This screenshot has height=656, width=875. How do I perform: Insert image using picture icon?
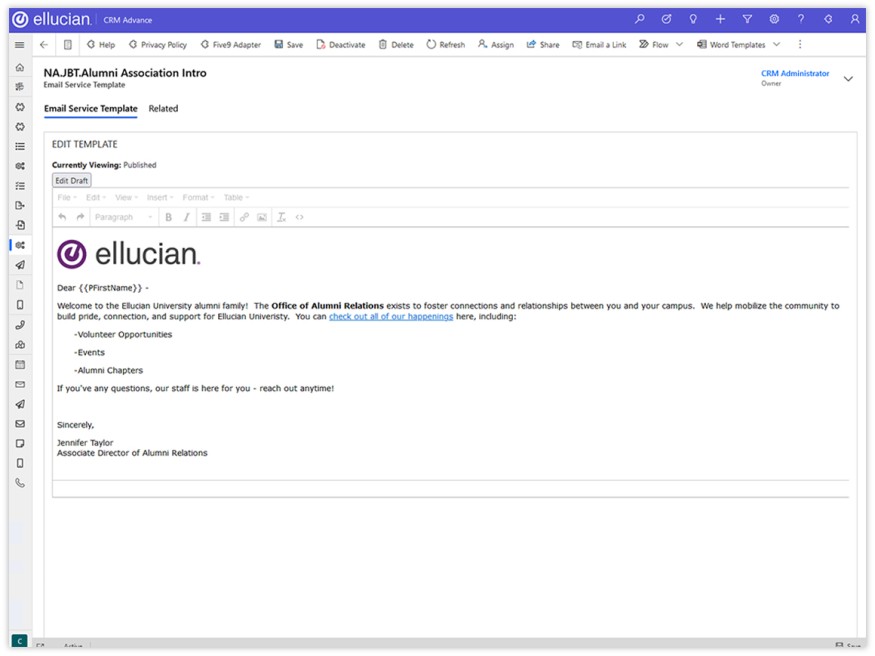(262, 217)
